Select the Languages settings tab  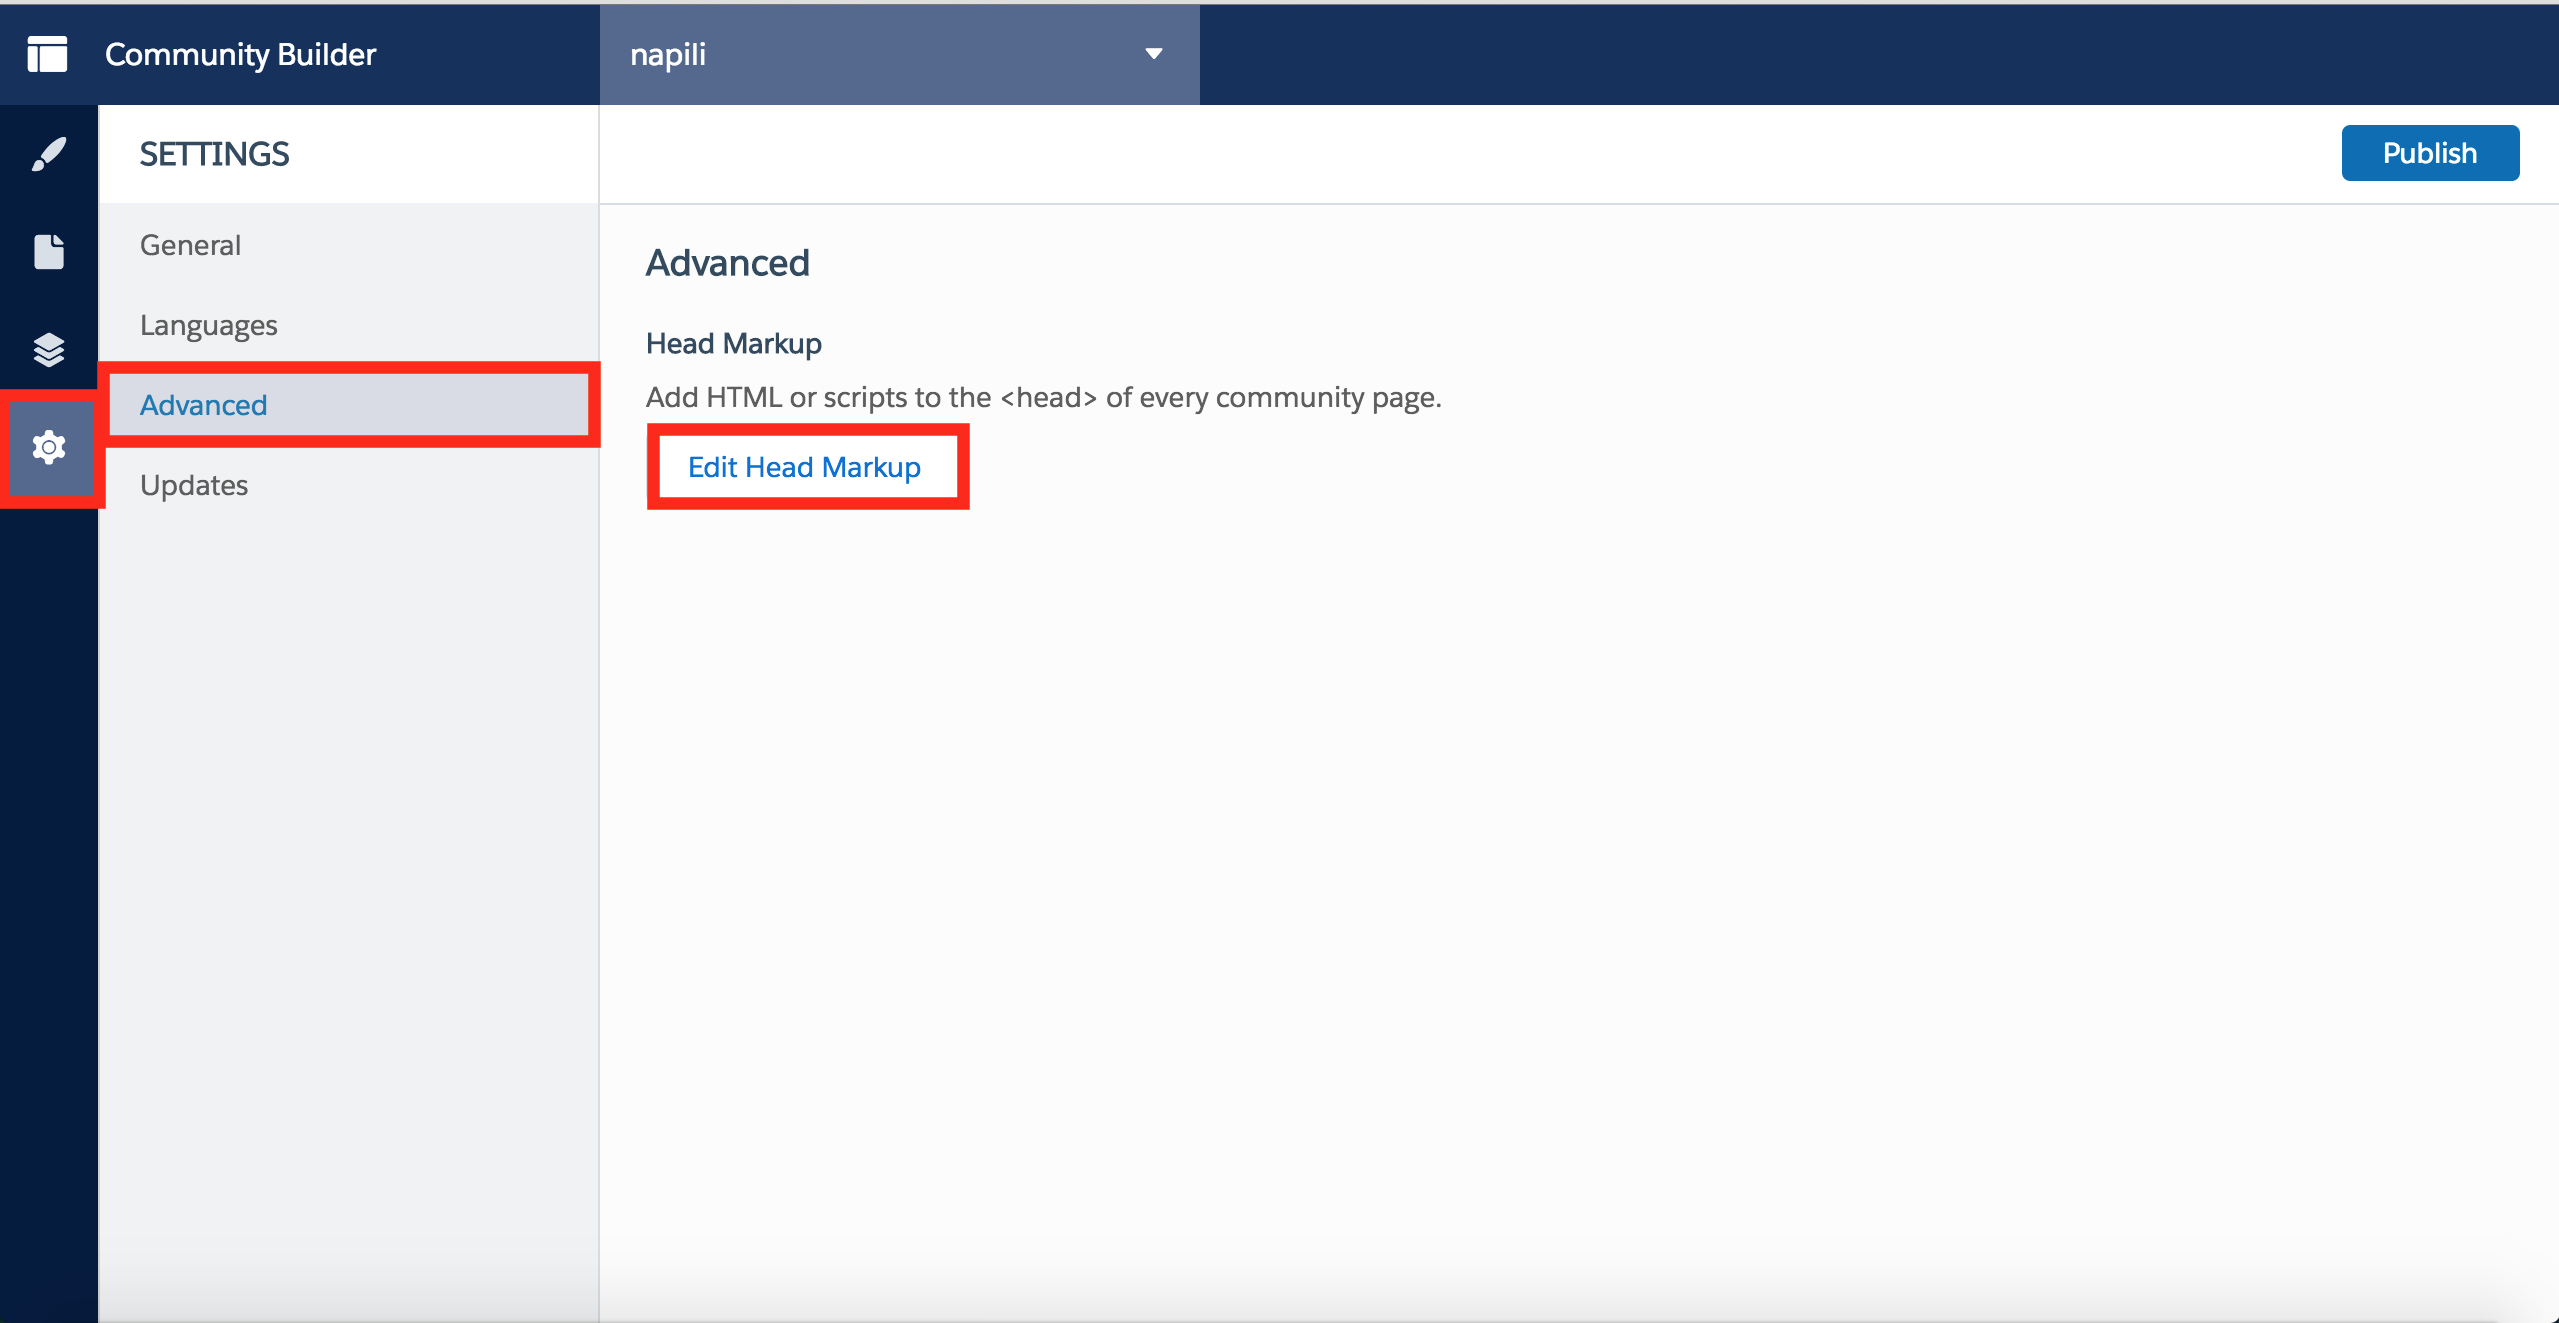pos(209,324)
